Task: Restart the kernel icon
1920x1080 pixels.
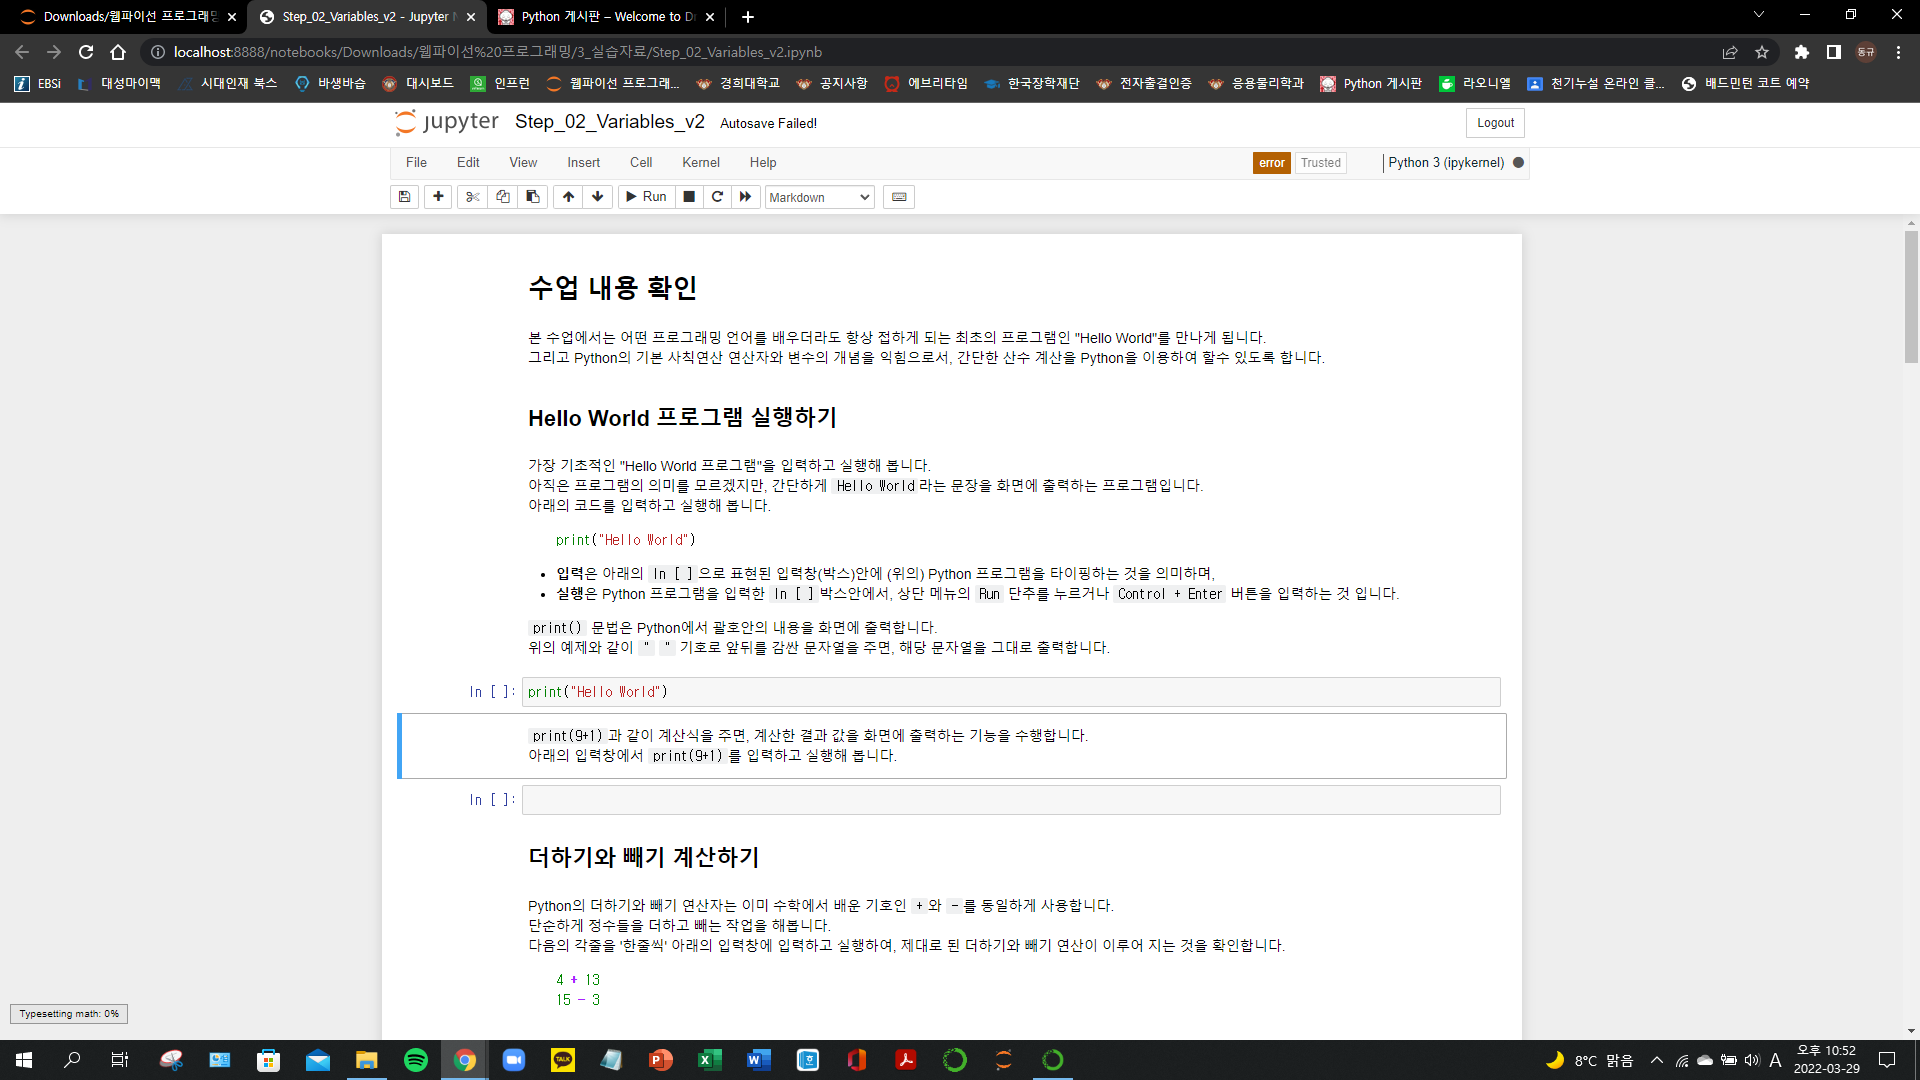Action: tap(717, 197)
